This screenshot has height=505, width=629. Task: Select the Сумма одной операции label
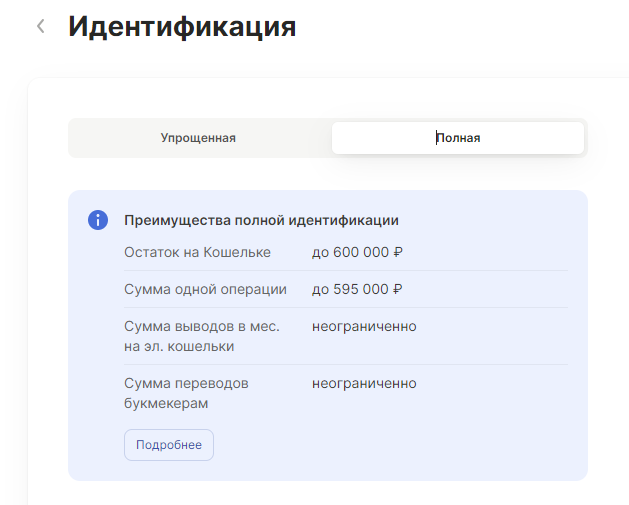[205, 289]
